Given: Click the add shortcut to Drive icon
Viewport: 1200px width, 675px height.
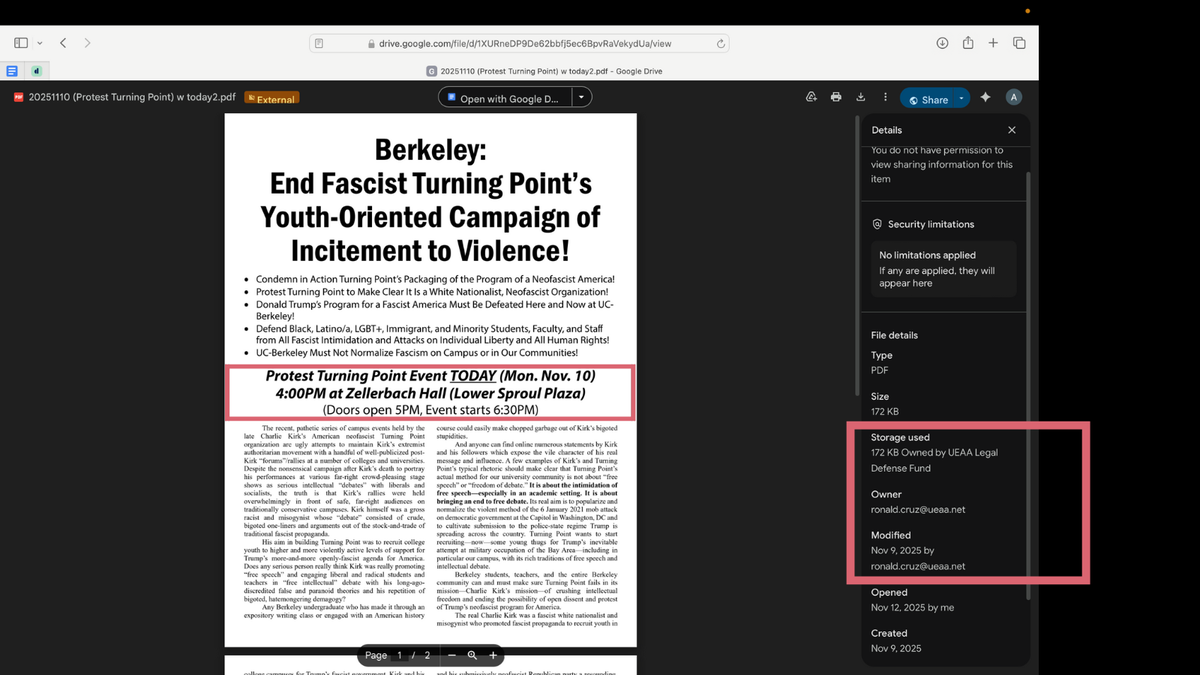Looking at the screenshot, I should click(811, 96).
